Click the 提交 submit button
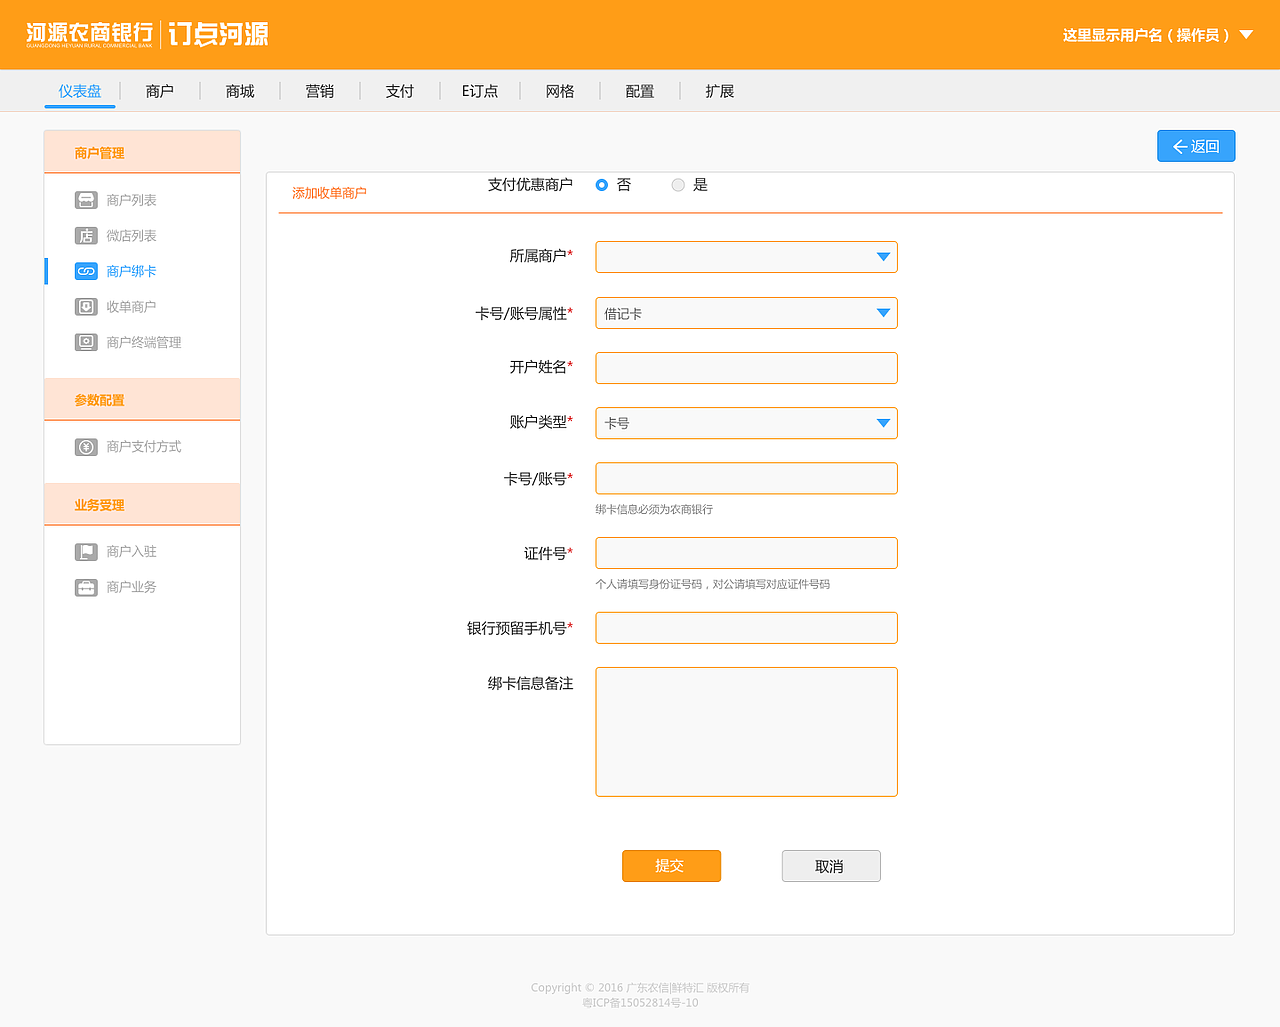Image resolution: width=1280 pixels, height=1027 pixels. click(x=671, y=866)
